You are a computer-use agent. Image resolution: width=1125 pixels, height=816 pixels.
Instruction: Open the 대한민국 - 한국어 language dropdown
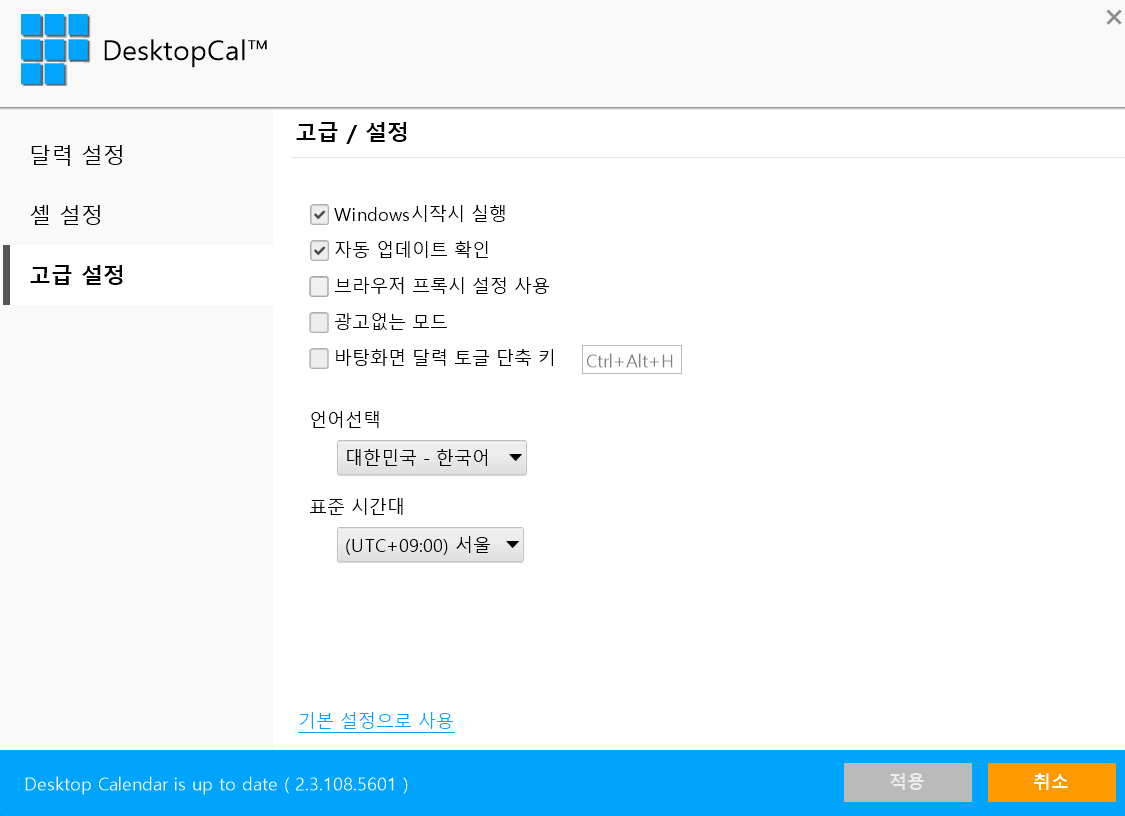[x=432, y=458]
